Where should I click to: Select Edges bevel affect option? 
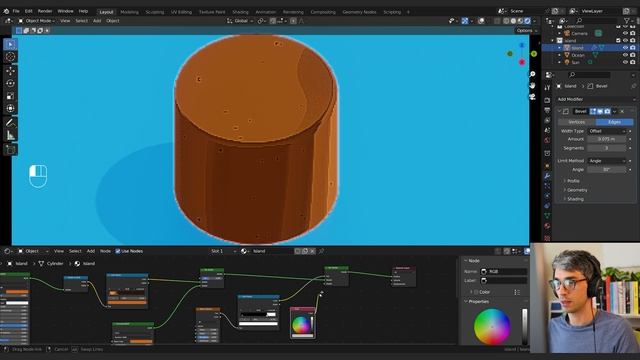[615, 122]
